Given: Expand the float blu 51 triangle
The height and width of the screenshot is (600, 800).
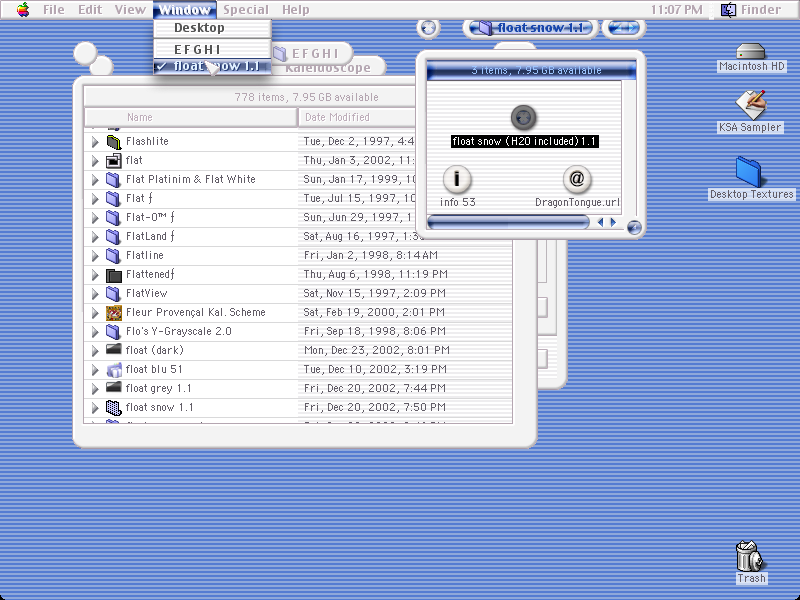Looking at the screenshot, I should (95, 370).
